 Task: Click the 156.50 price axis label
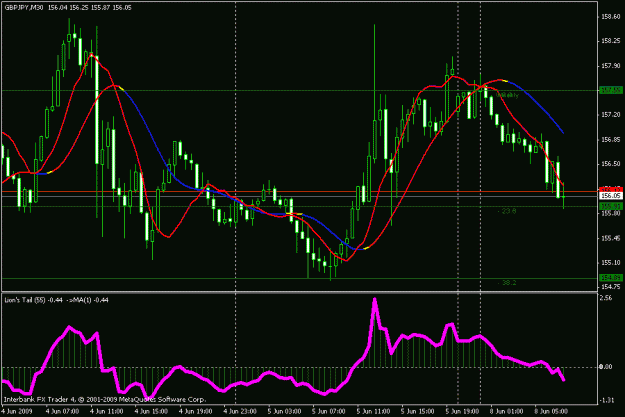(x=610, y=164)
